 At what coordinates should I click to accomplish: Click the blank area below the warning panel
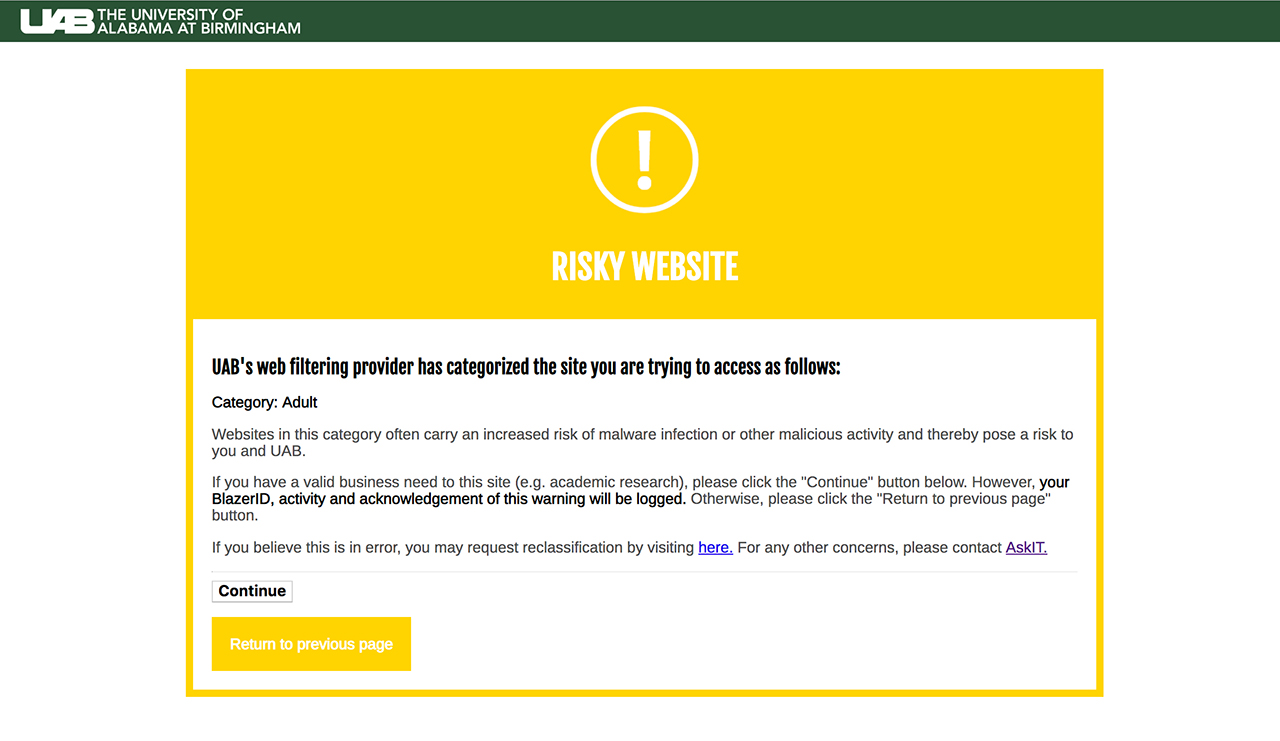[644, 720]
